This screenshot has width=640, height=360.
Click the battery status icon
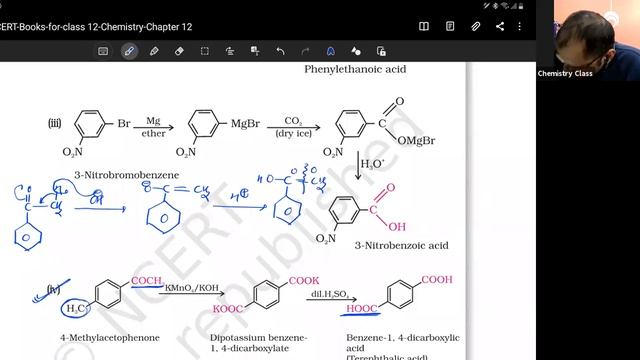point(521,6)
